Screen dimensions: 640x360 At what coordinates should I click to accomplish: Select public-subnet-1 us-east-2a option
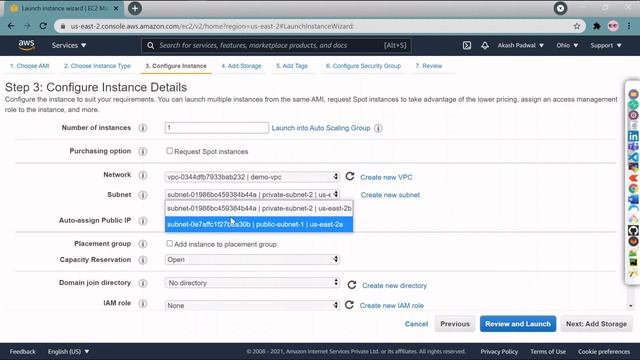pos(259,224)
